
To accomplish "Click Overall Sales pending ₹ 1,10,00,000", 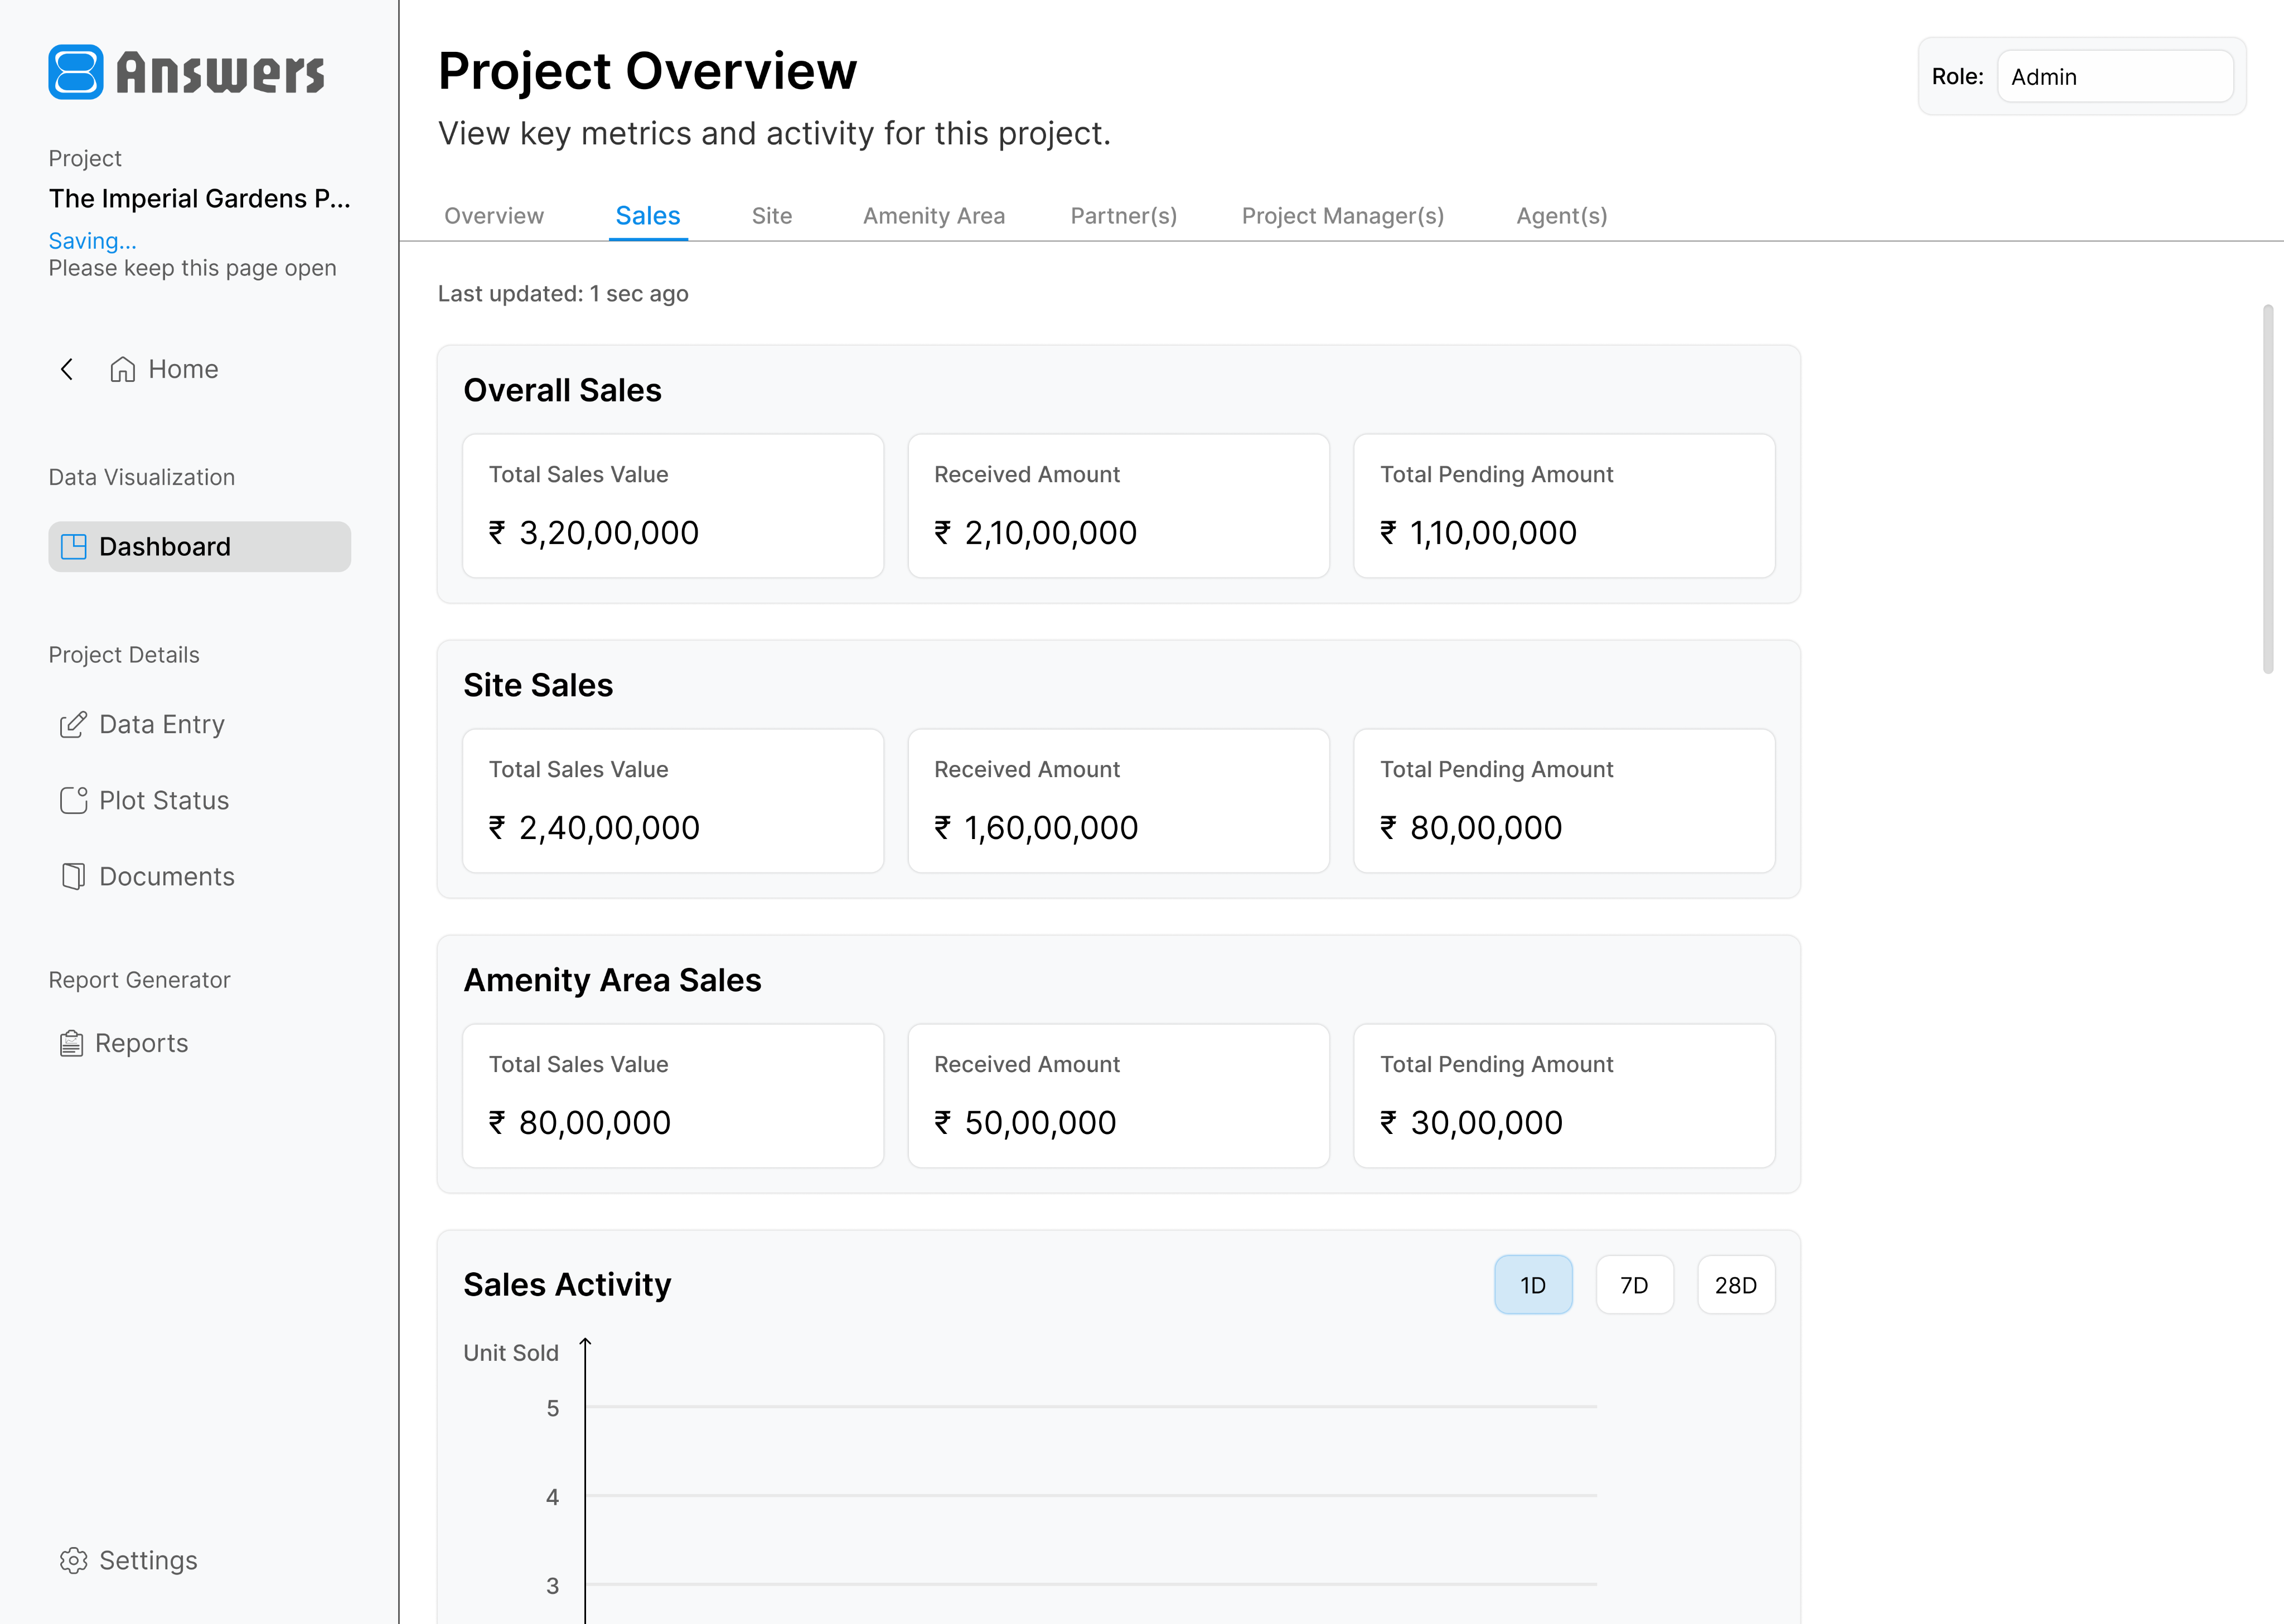I will pos(1479,532).
